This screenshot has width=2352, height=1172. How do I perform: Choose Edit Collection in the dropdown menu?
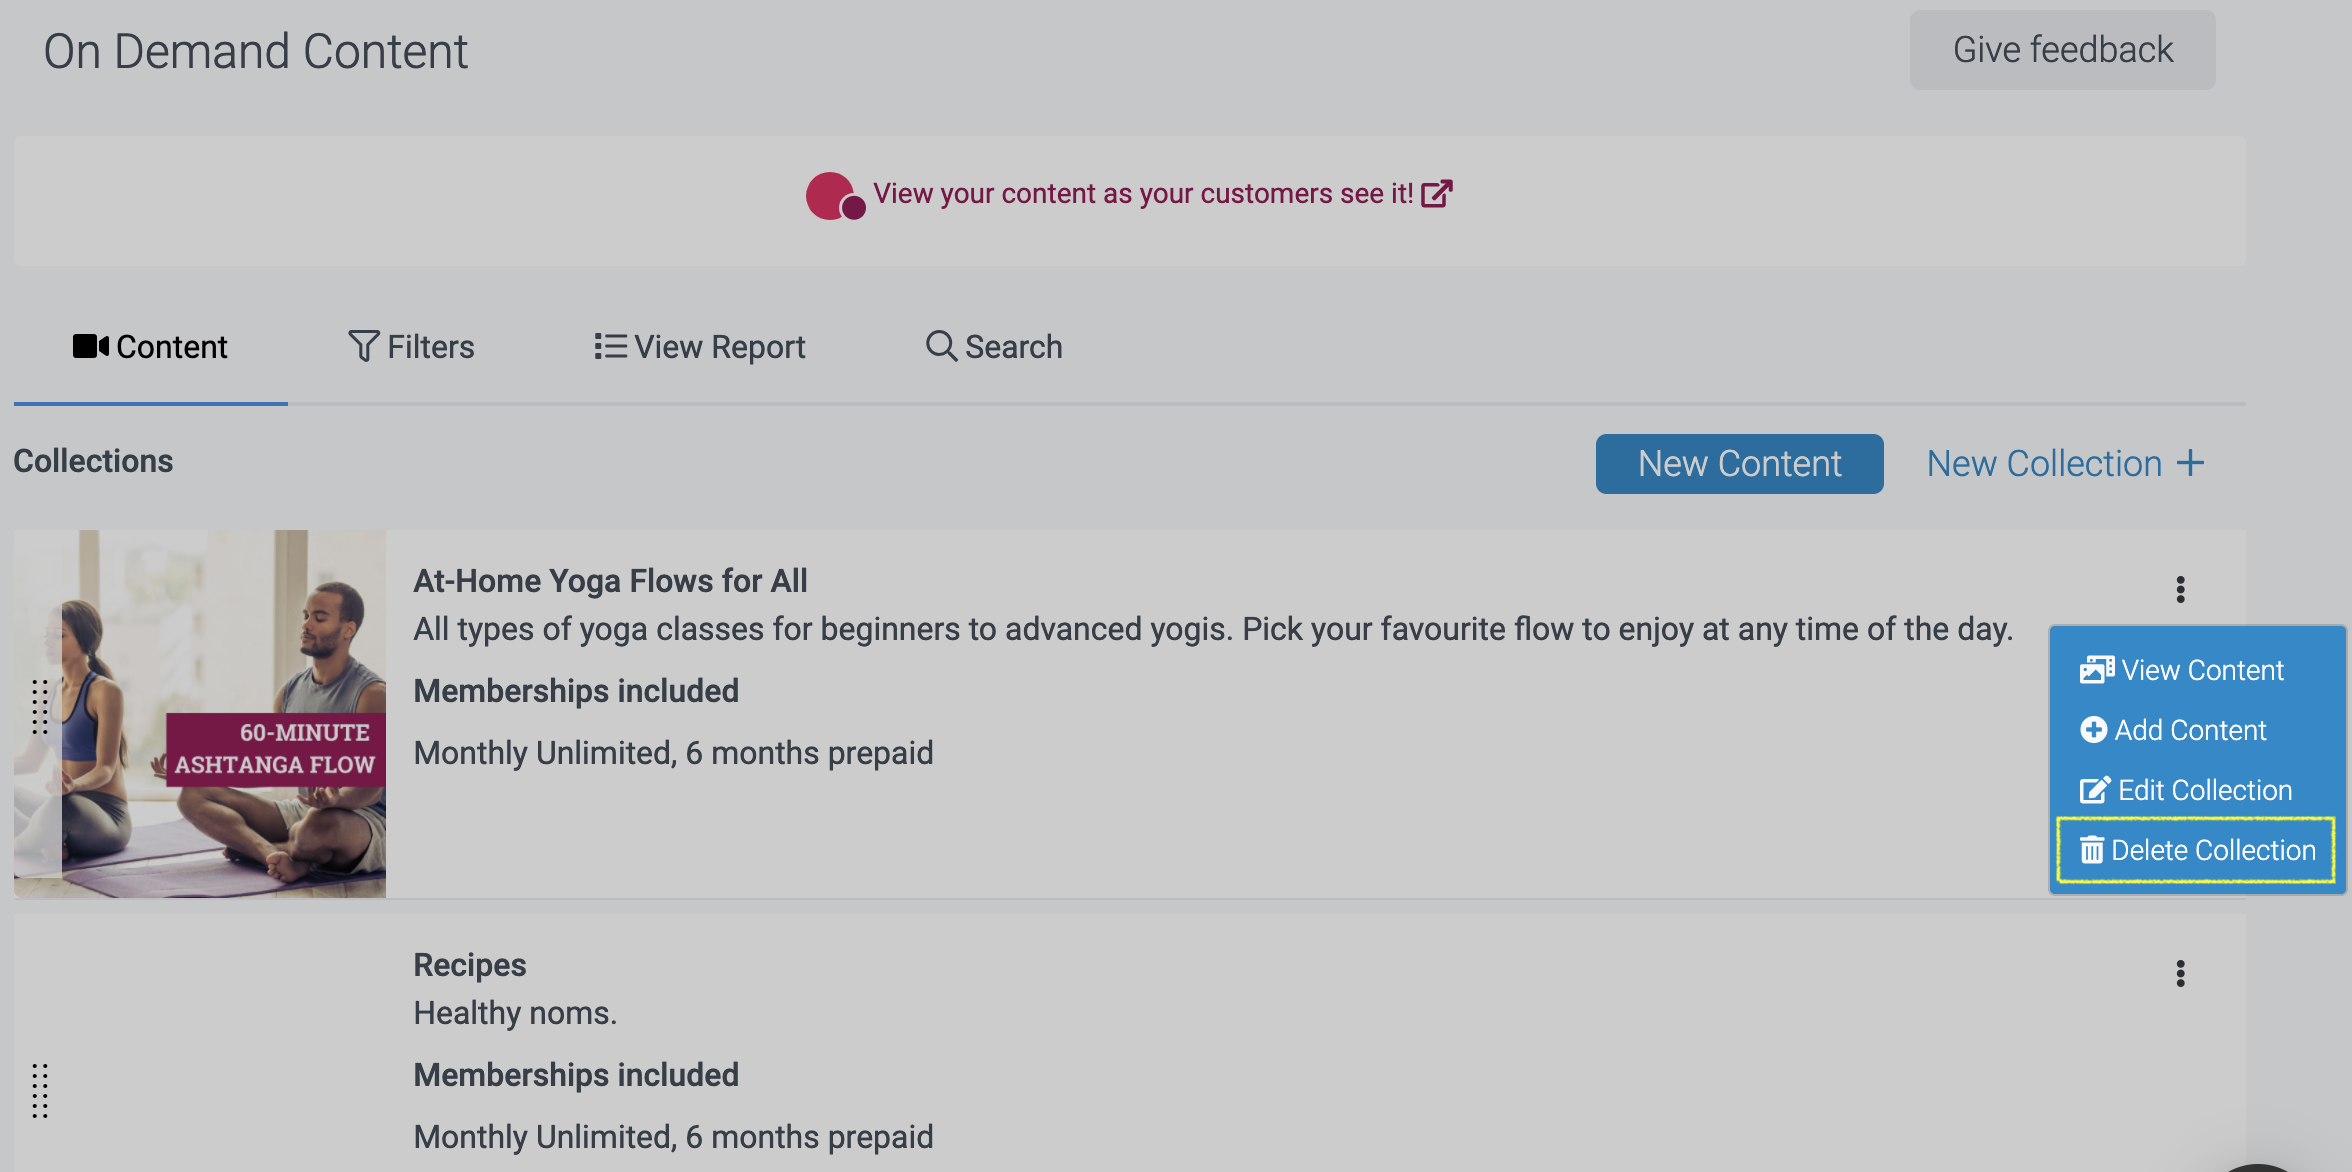click(2187, 790)
